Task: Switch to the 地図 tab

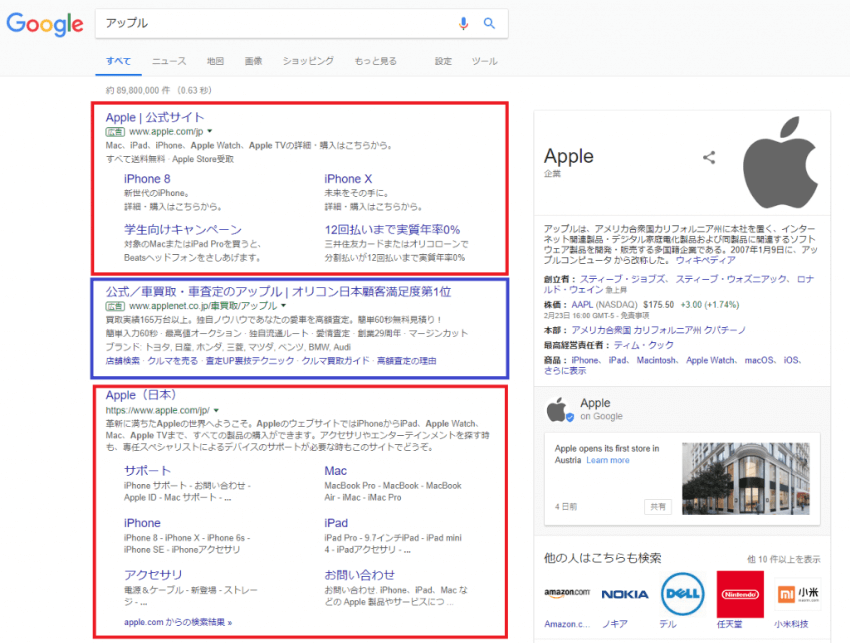Action: [x=215, y=61]
